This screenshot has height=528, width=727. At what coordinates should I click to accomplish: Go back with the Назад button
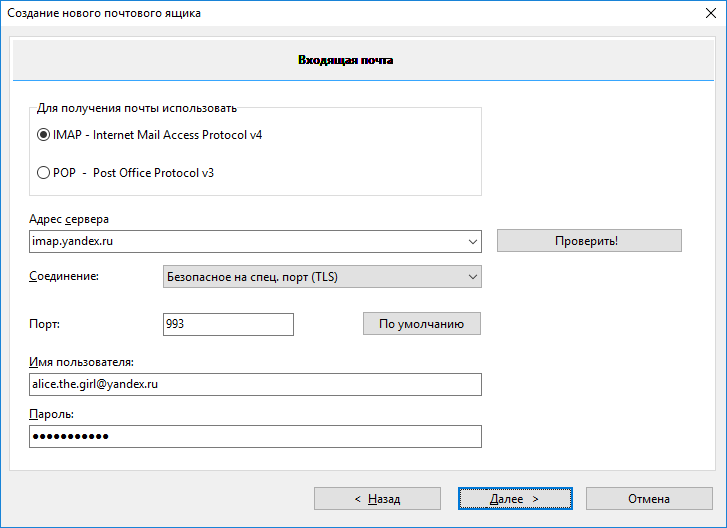click(377, 498)
